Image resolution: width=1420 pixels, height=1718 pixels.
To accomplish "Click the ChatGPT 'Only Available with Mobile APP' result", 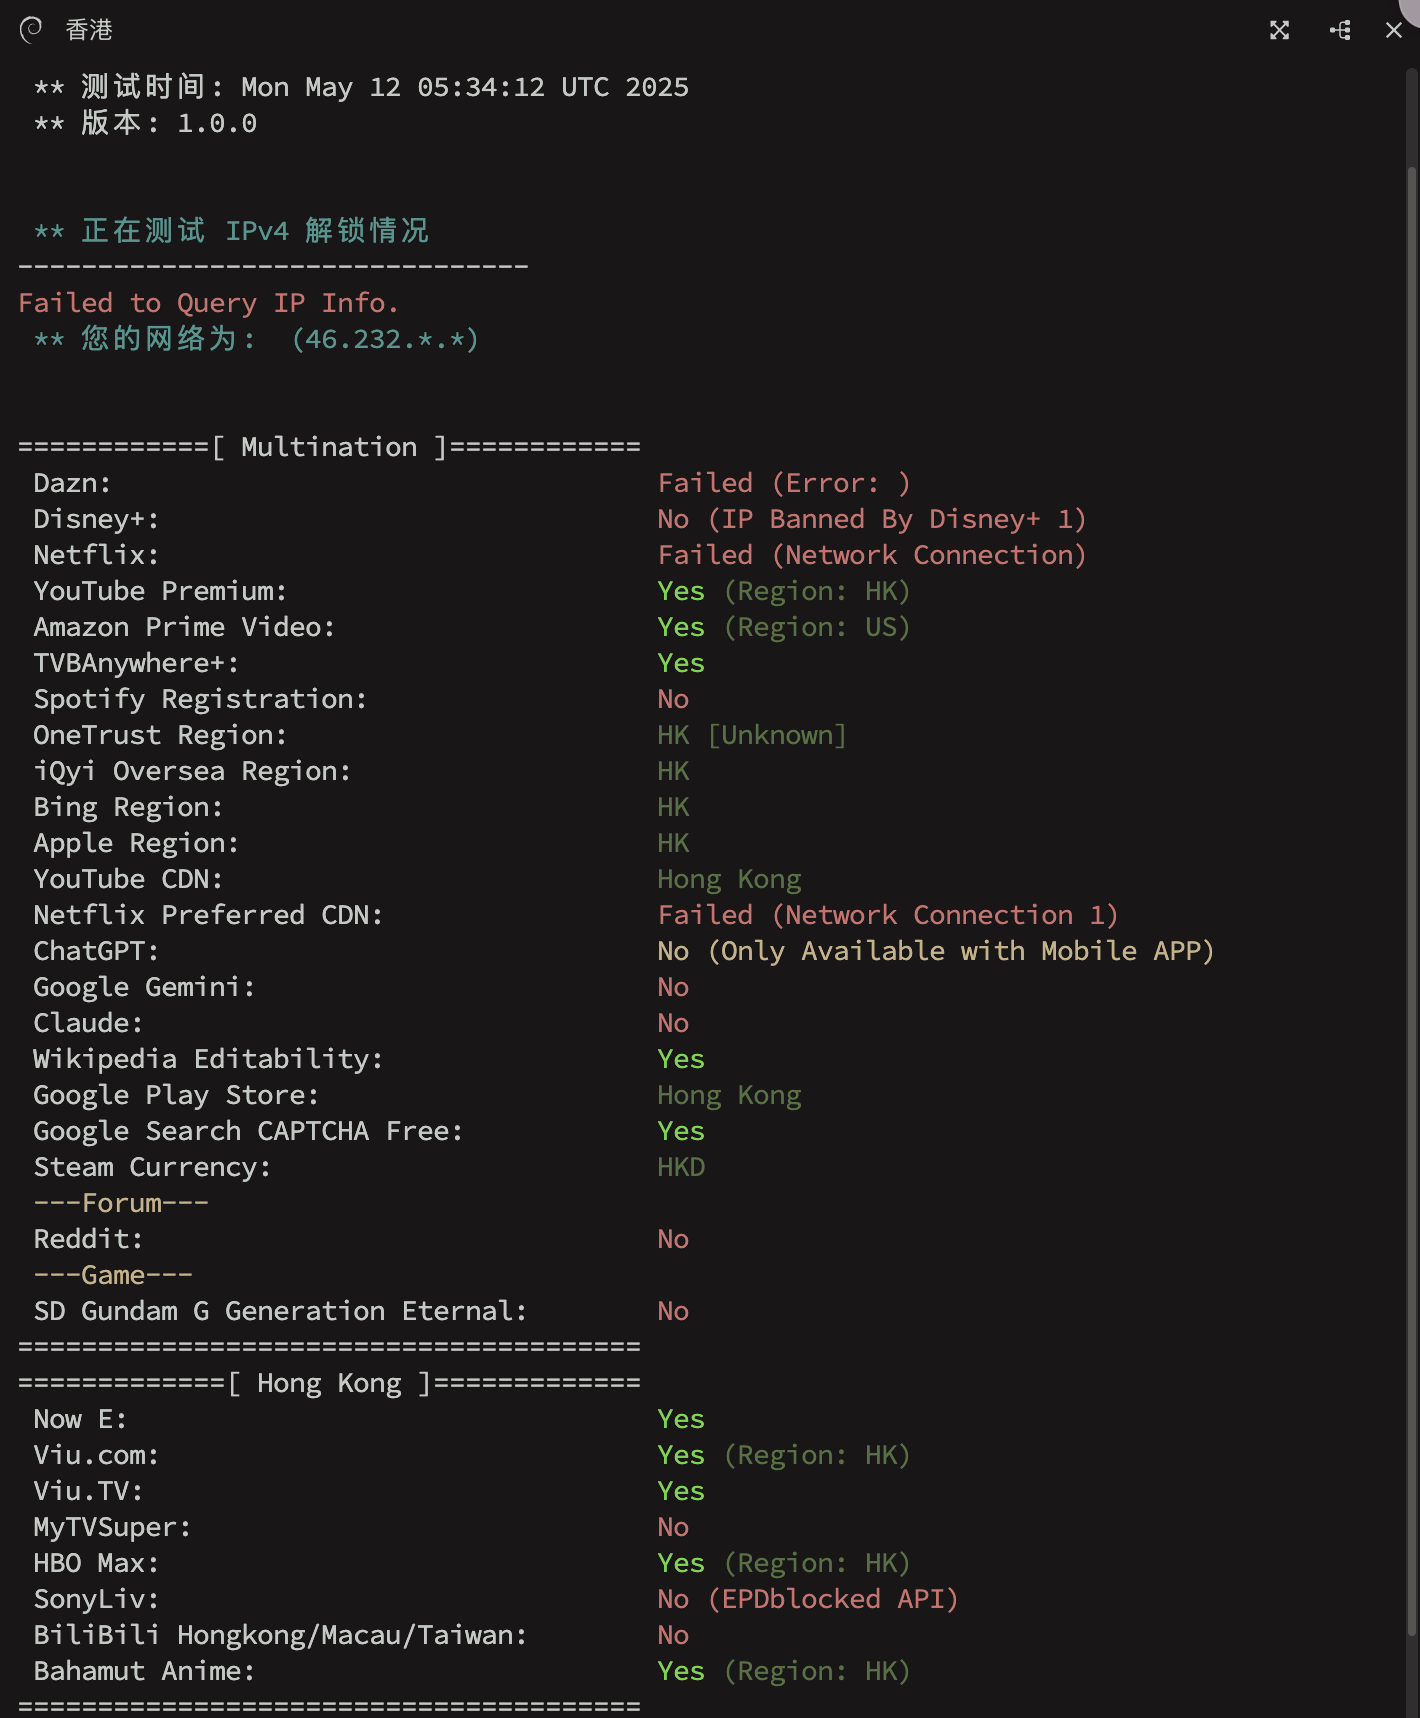I will coord(936,951).
